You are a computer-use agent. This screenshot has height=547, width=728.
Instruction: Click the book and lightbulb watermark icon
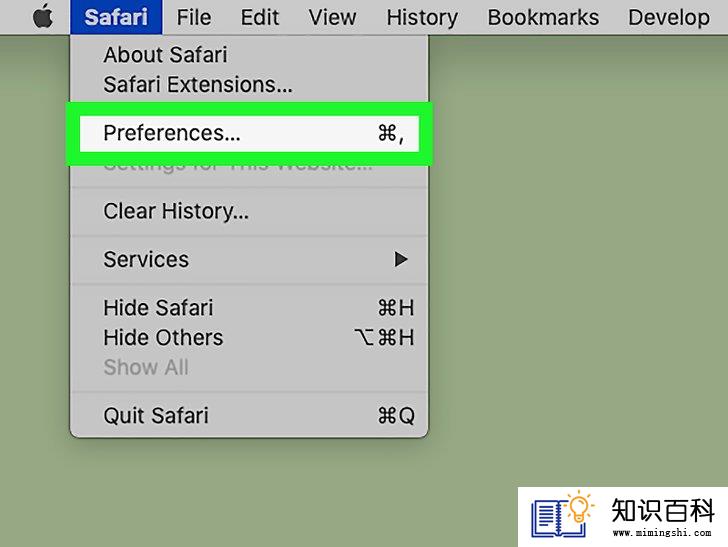[562, 514]
